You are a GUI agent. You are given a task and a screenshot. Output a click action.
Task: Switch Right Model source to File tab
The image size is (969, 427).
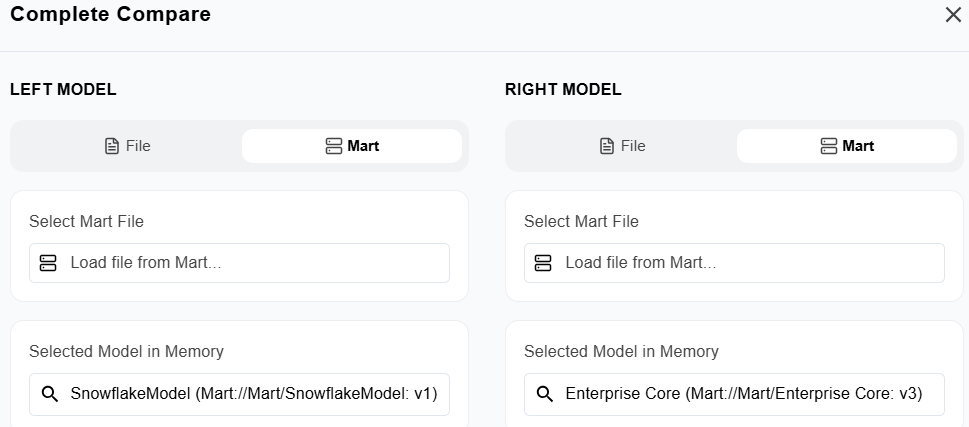click(x=623, y=146)
